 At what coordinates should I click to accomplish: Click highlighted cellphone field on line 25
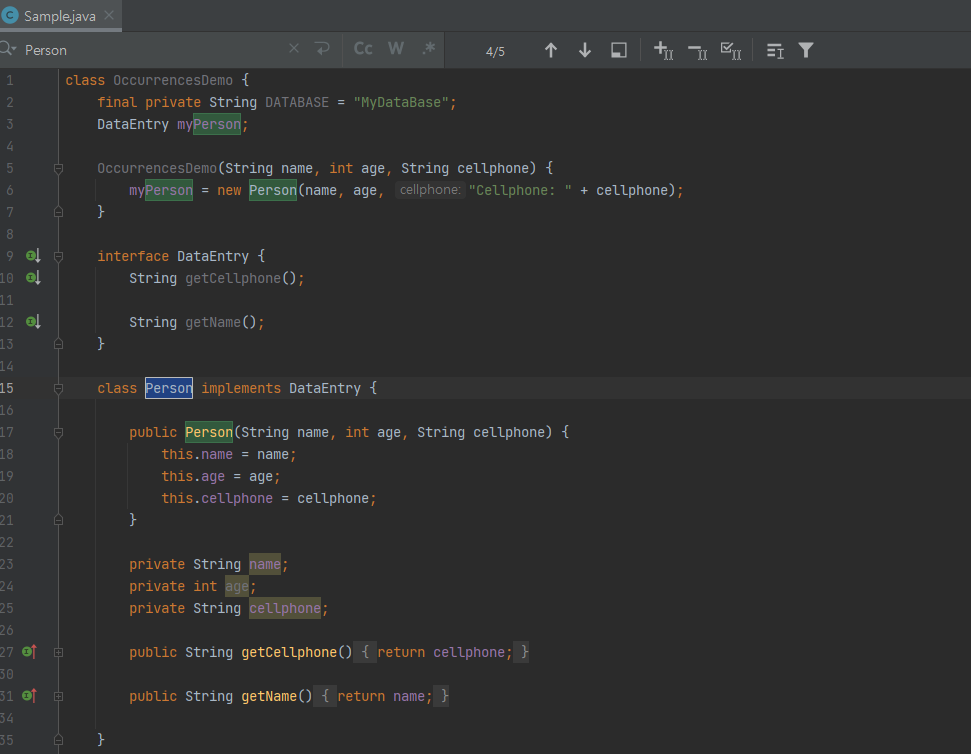click(x=285, y=608)
